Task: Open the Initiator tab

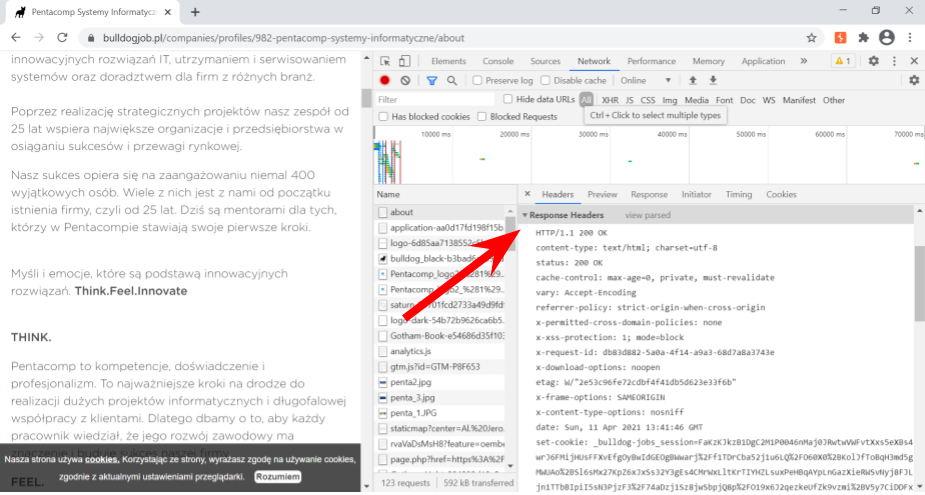Action: tap(697, 194)
